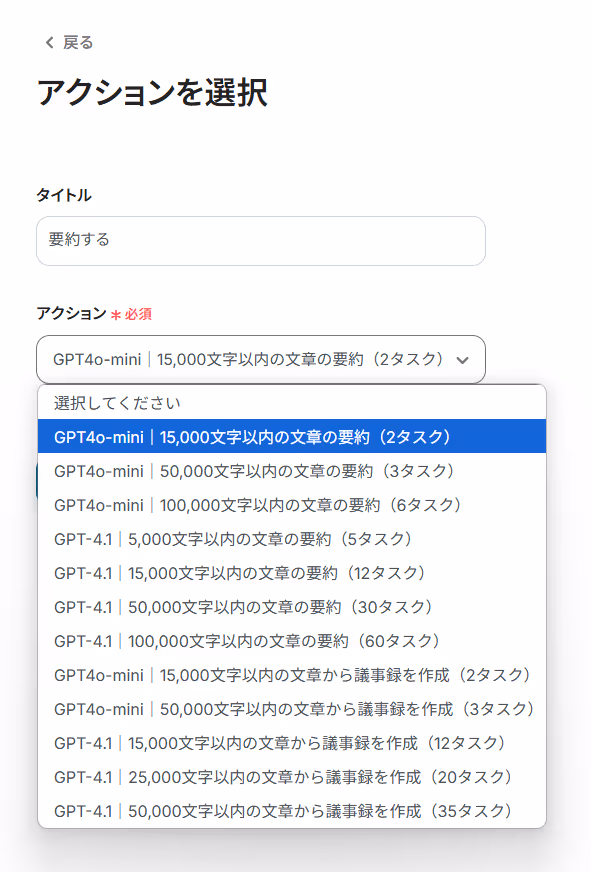Click the アクションを選択 page heading
Viewport: 591px width, 872px height.
(x=152, y=92)
